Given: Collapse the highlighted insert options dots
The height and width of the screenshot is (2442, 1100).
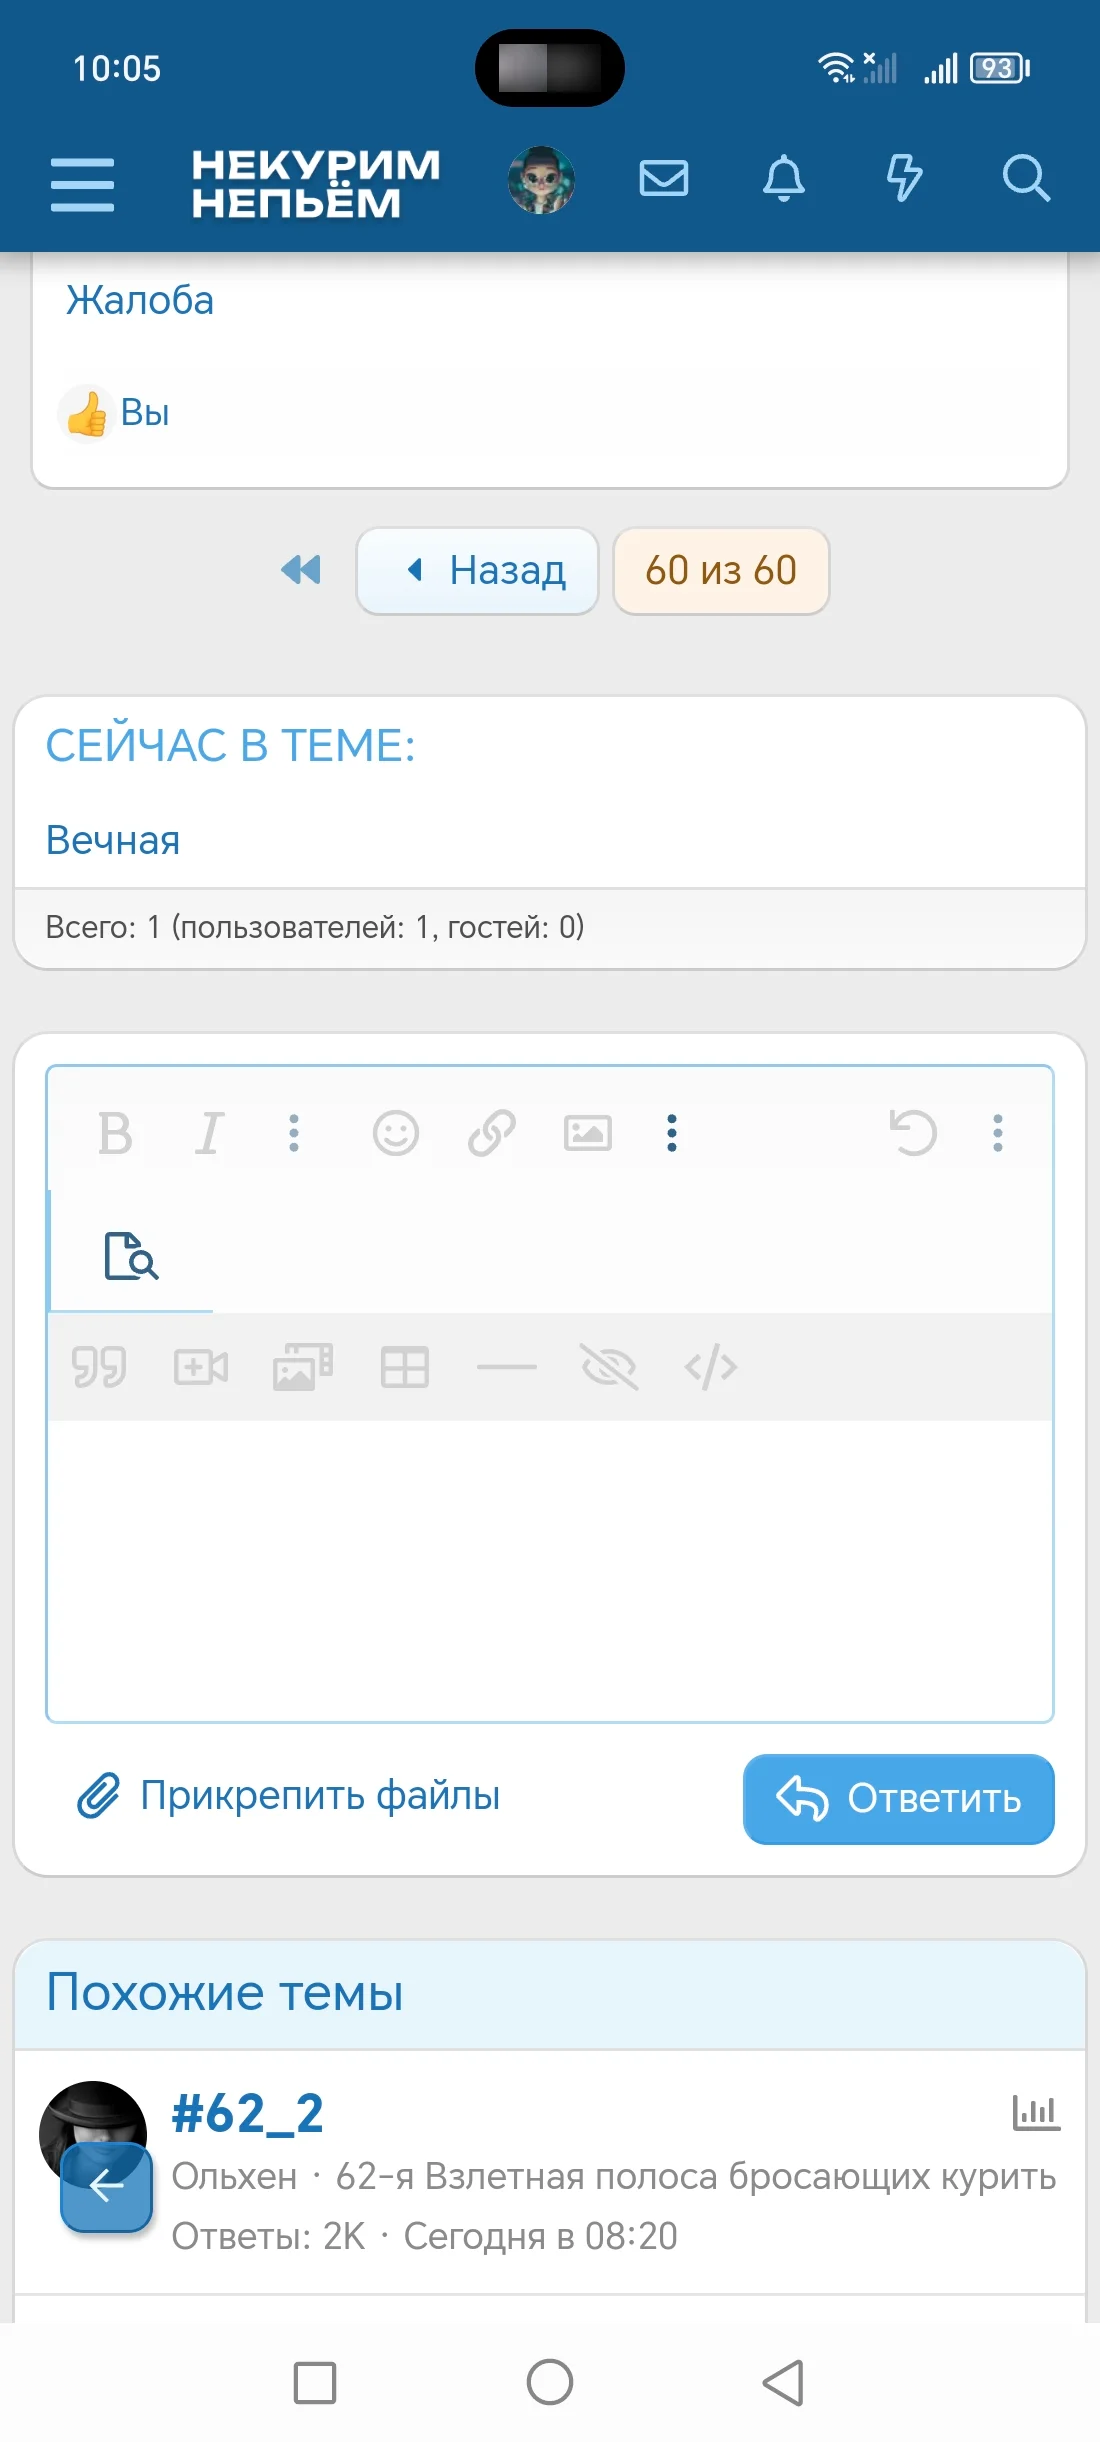Looking at the screenshot, I should tap(672, 1133).
